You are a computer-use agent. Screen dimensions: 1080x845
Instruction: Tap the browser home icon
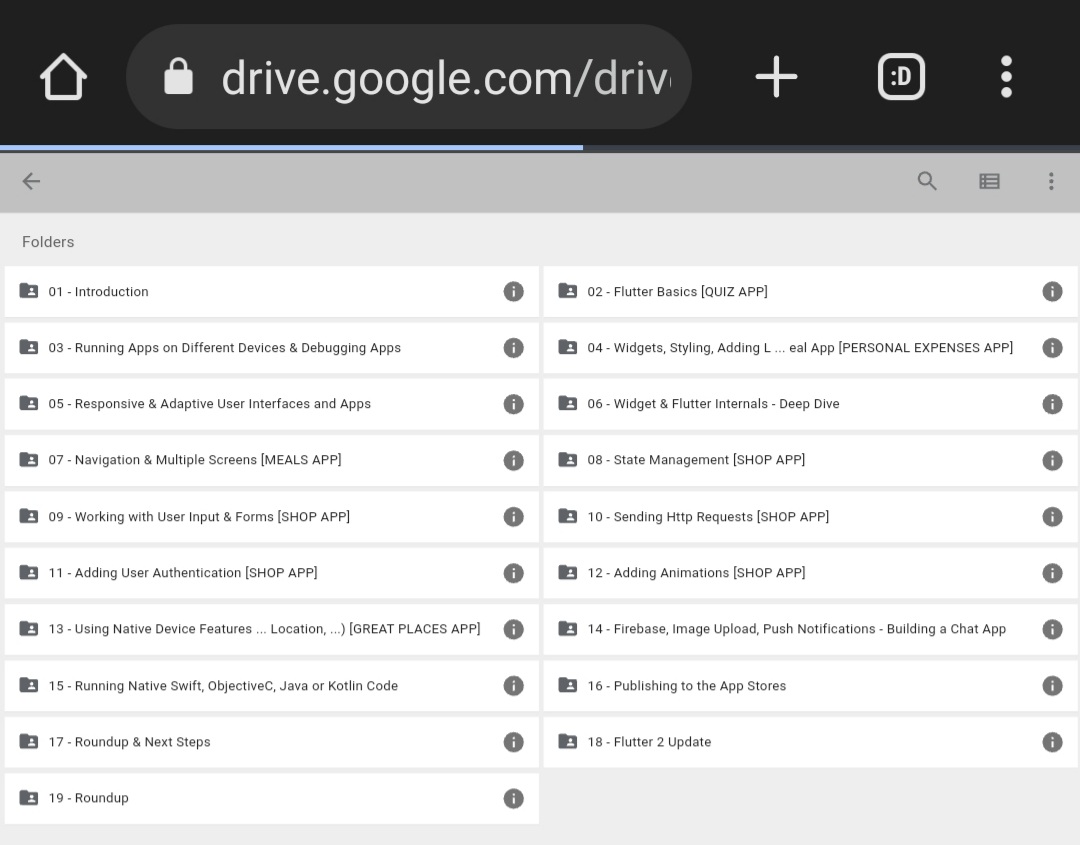click(63, 76)
